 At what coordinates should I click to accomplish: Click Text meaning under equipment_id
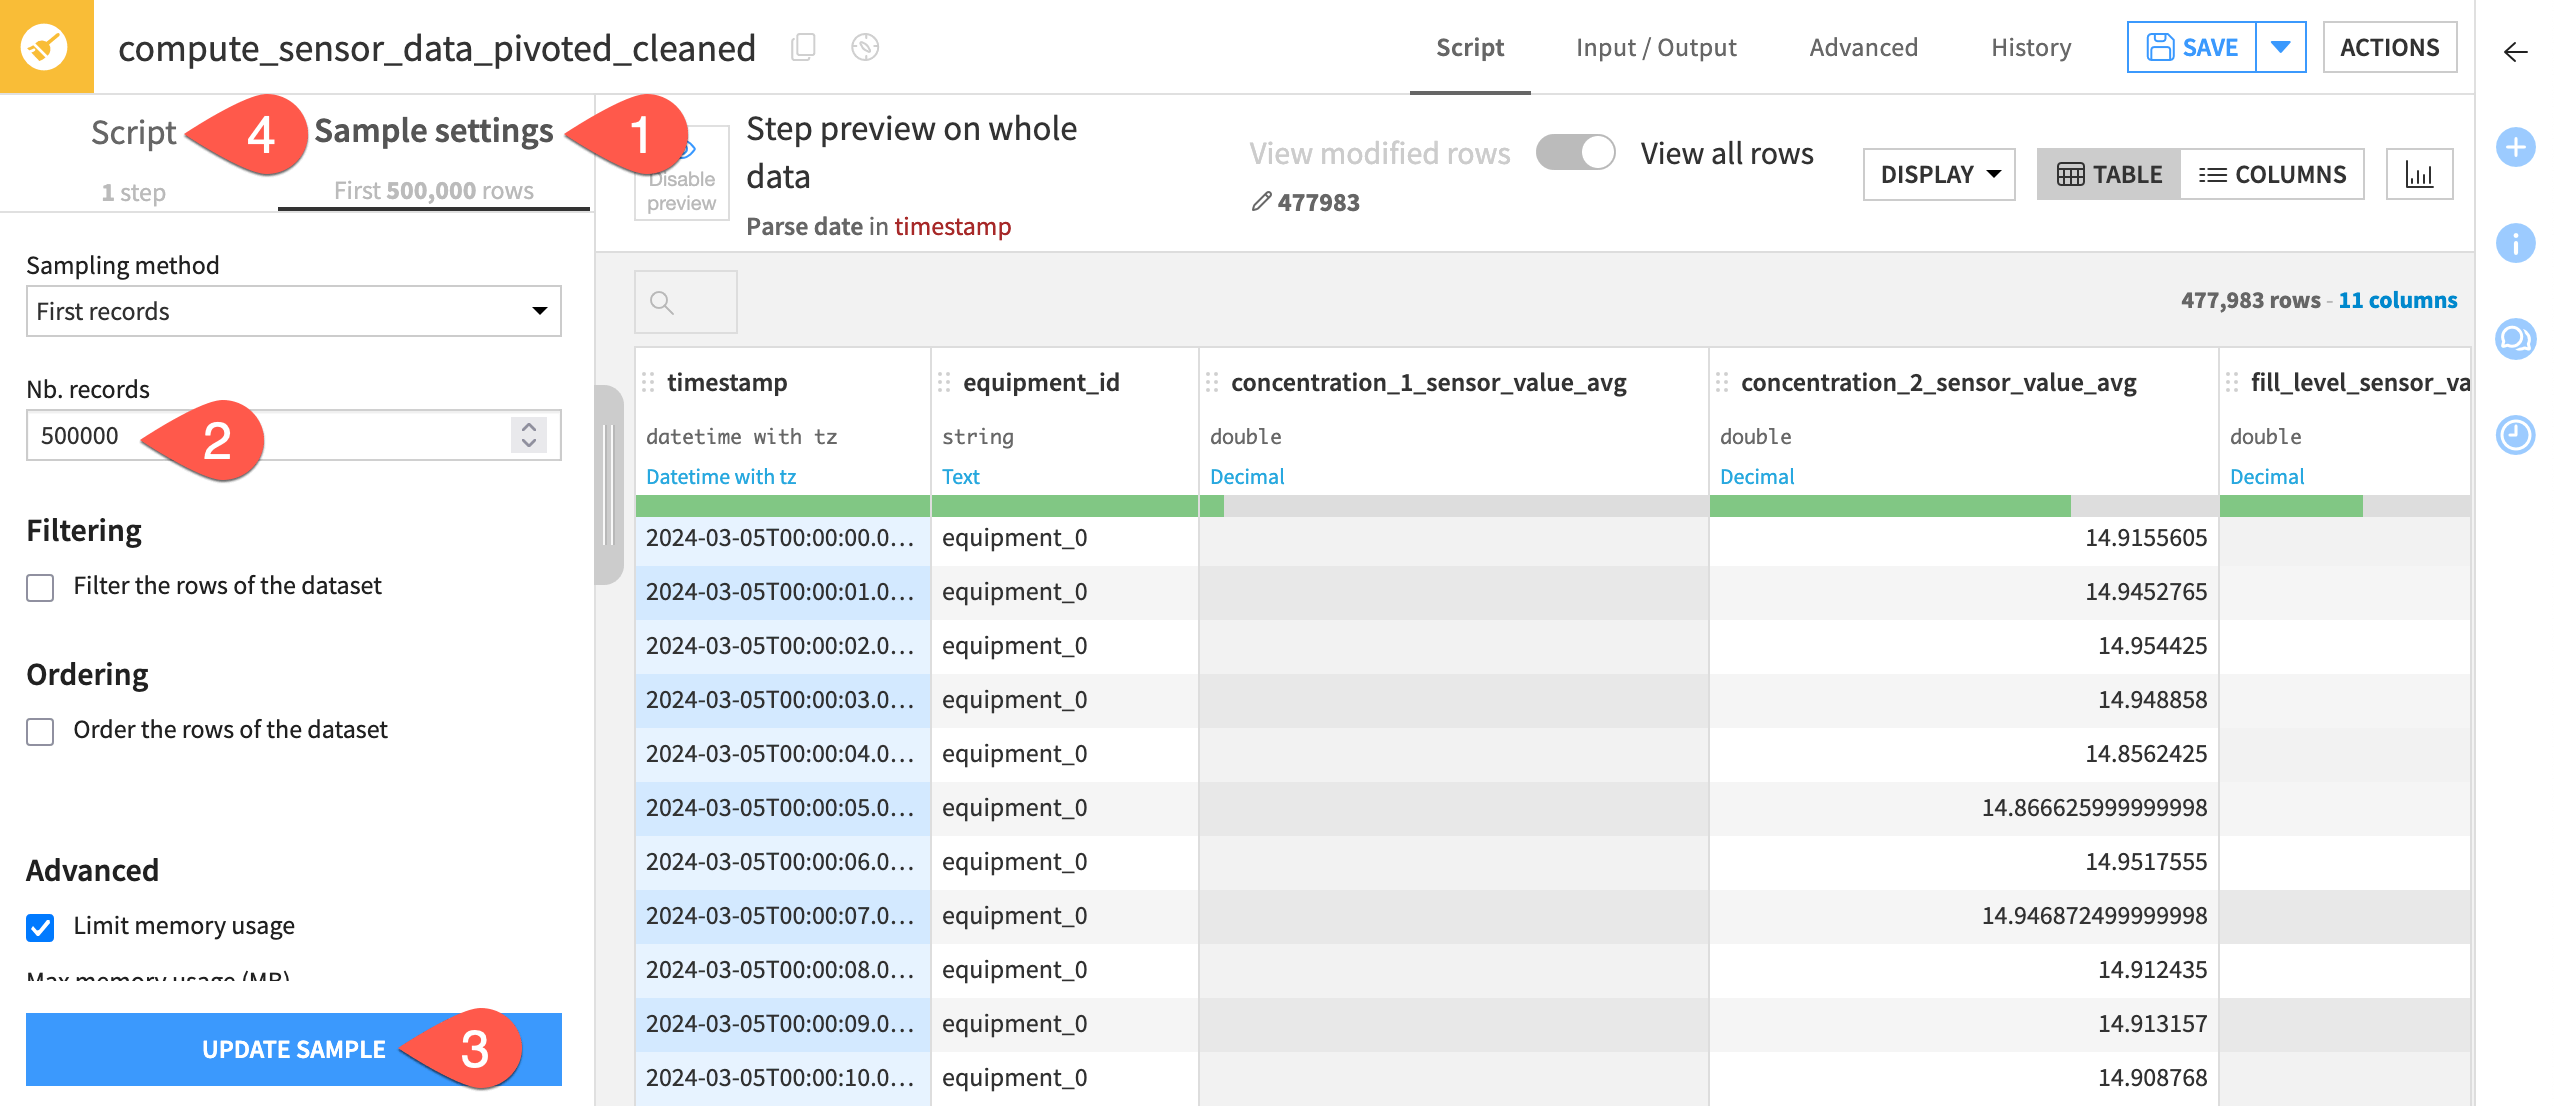(960, 477)
